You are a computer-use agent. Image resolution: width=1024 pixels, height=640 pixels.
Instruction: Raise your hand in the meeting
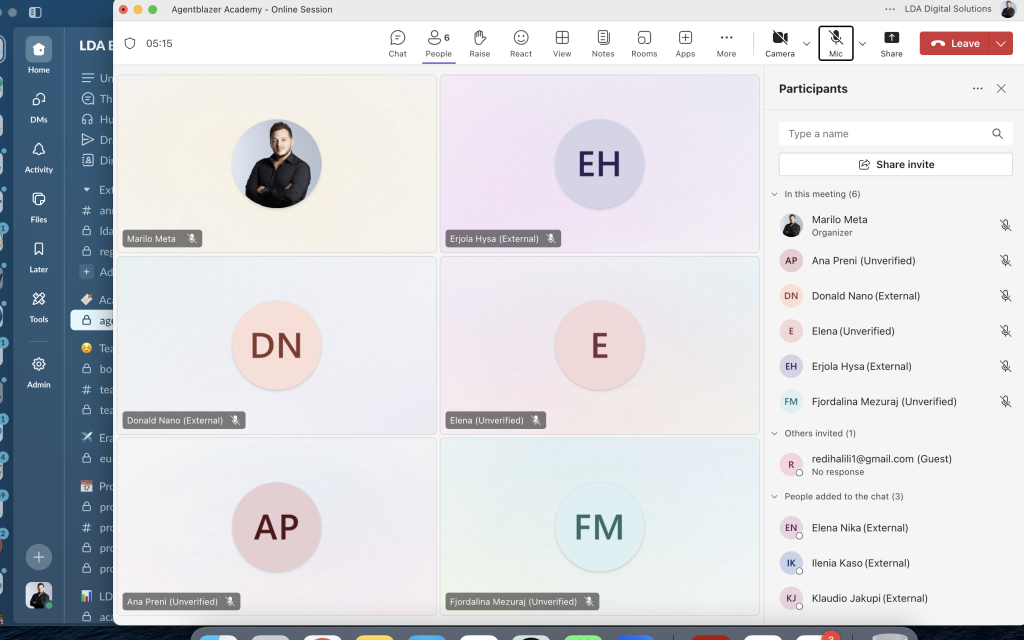479,43
